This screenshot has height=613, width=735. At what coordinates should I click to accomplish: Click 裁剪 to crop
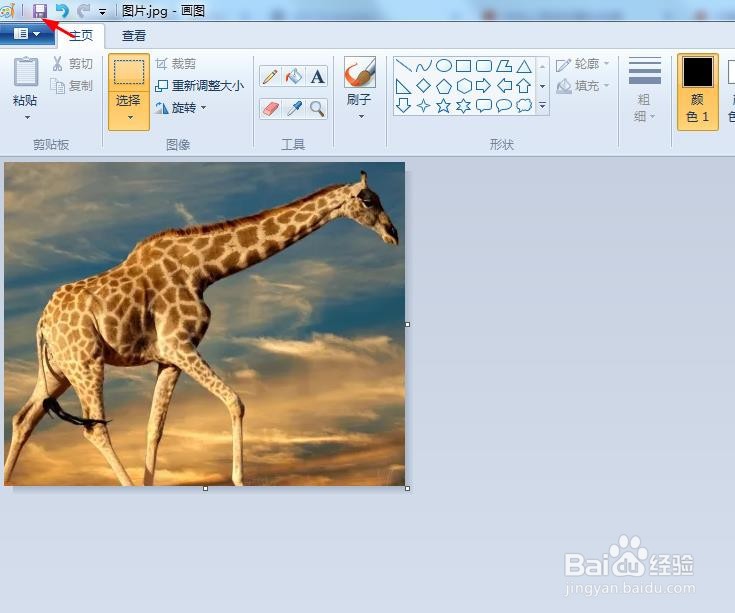[x=176, y=64]
